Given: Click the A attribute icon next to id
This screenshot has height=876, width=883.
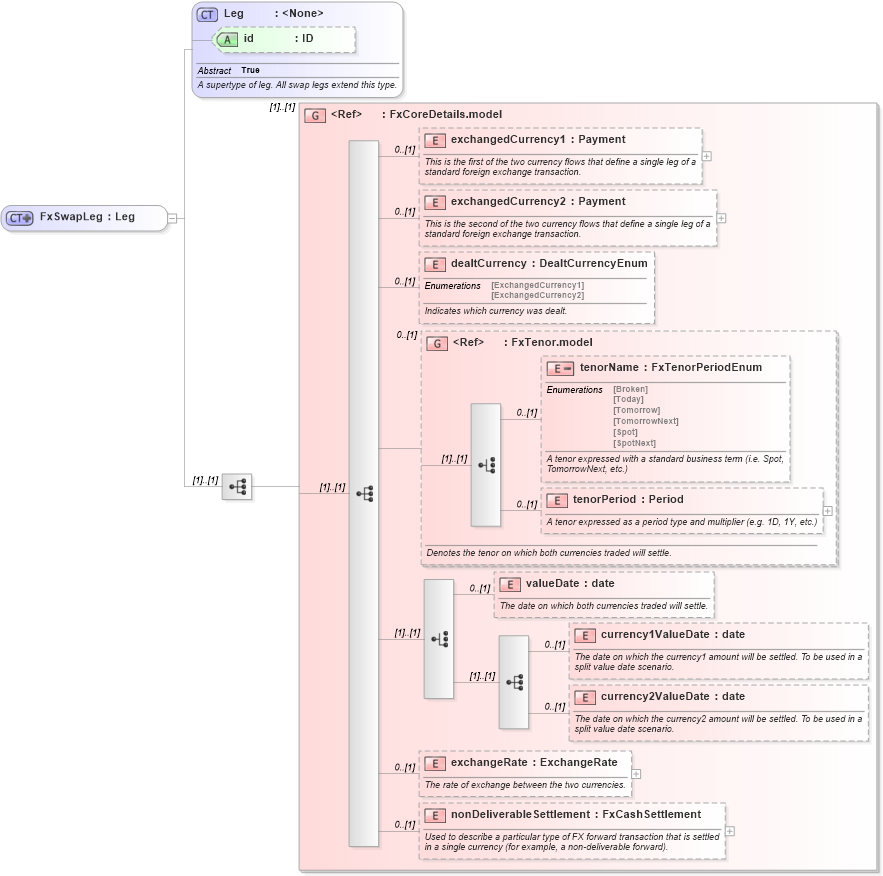Looking at the screenshot, I should click(x=227, y=39).
